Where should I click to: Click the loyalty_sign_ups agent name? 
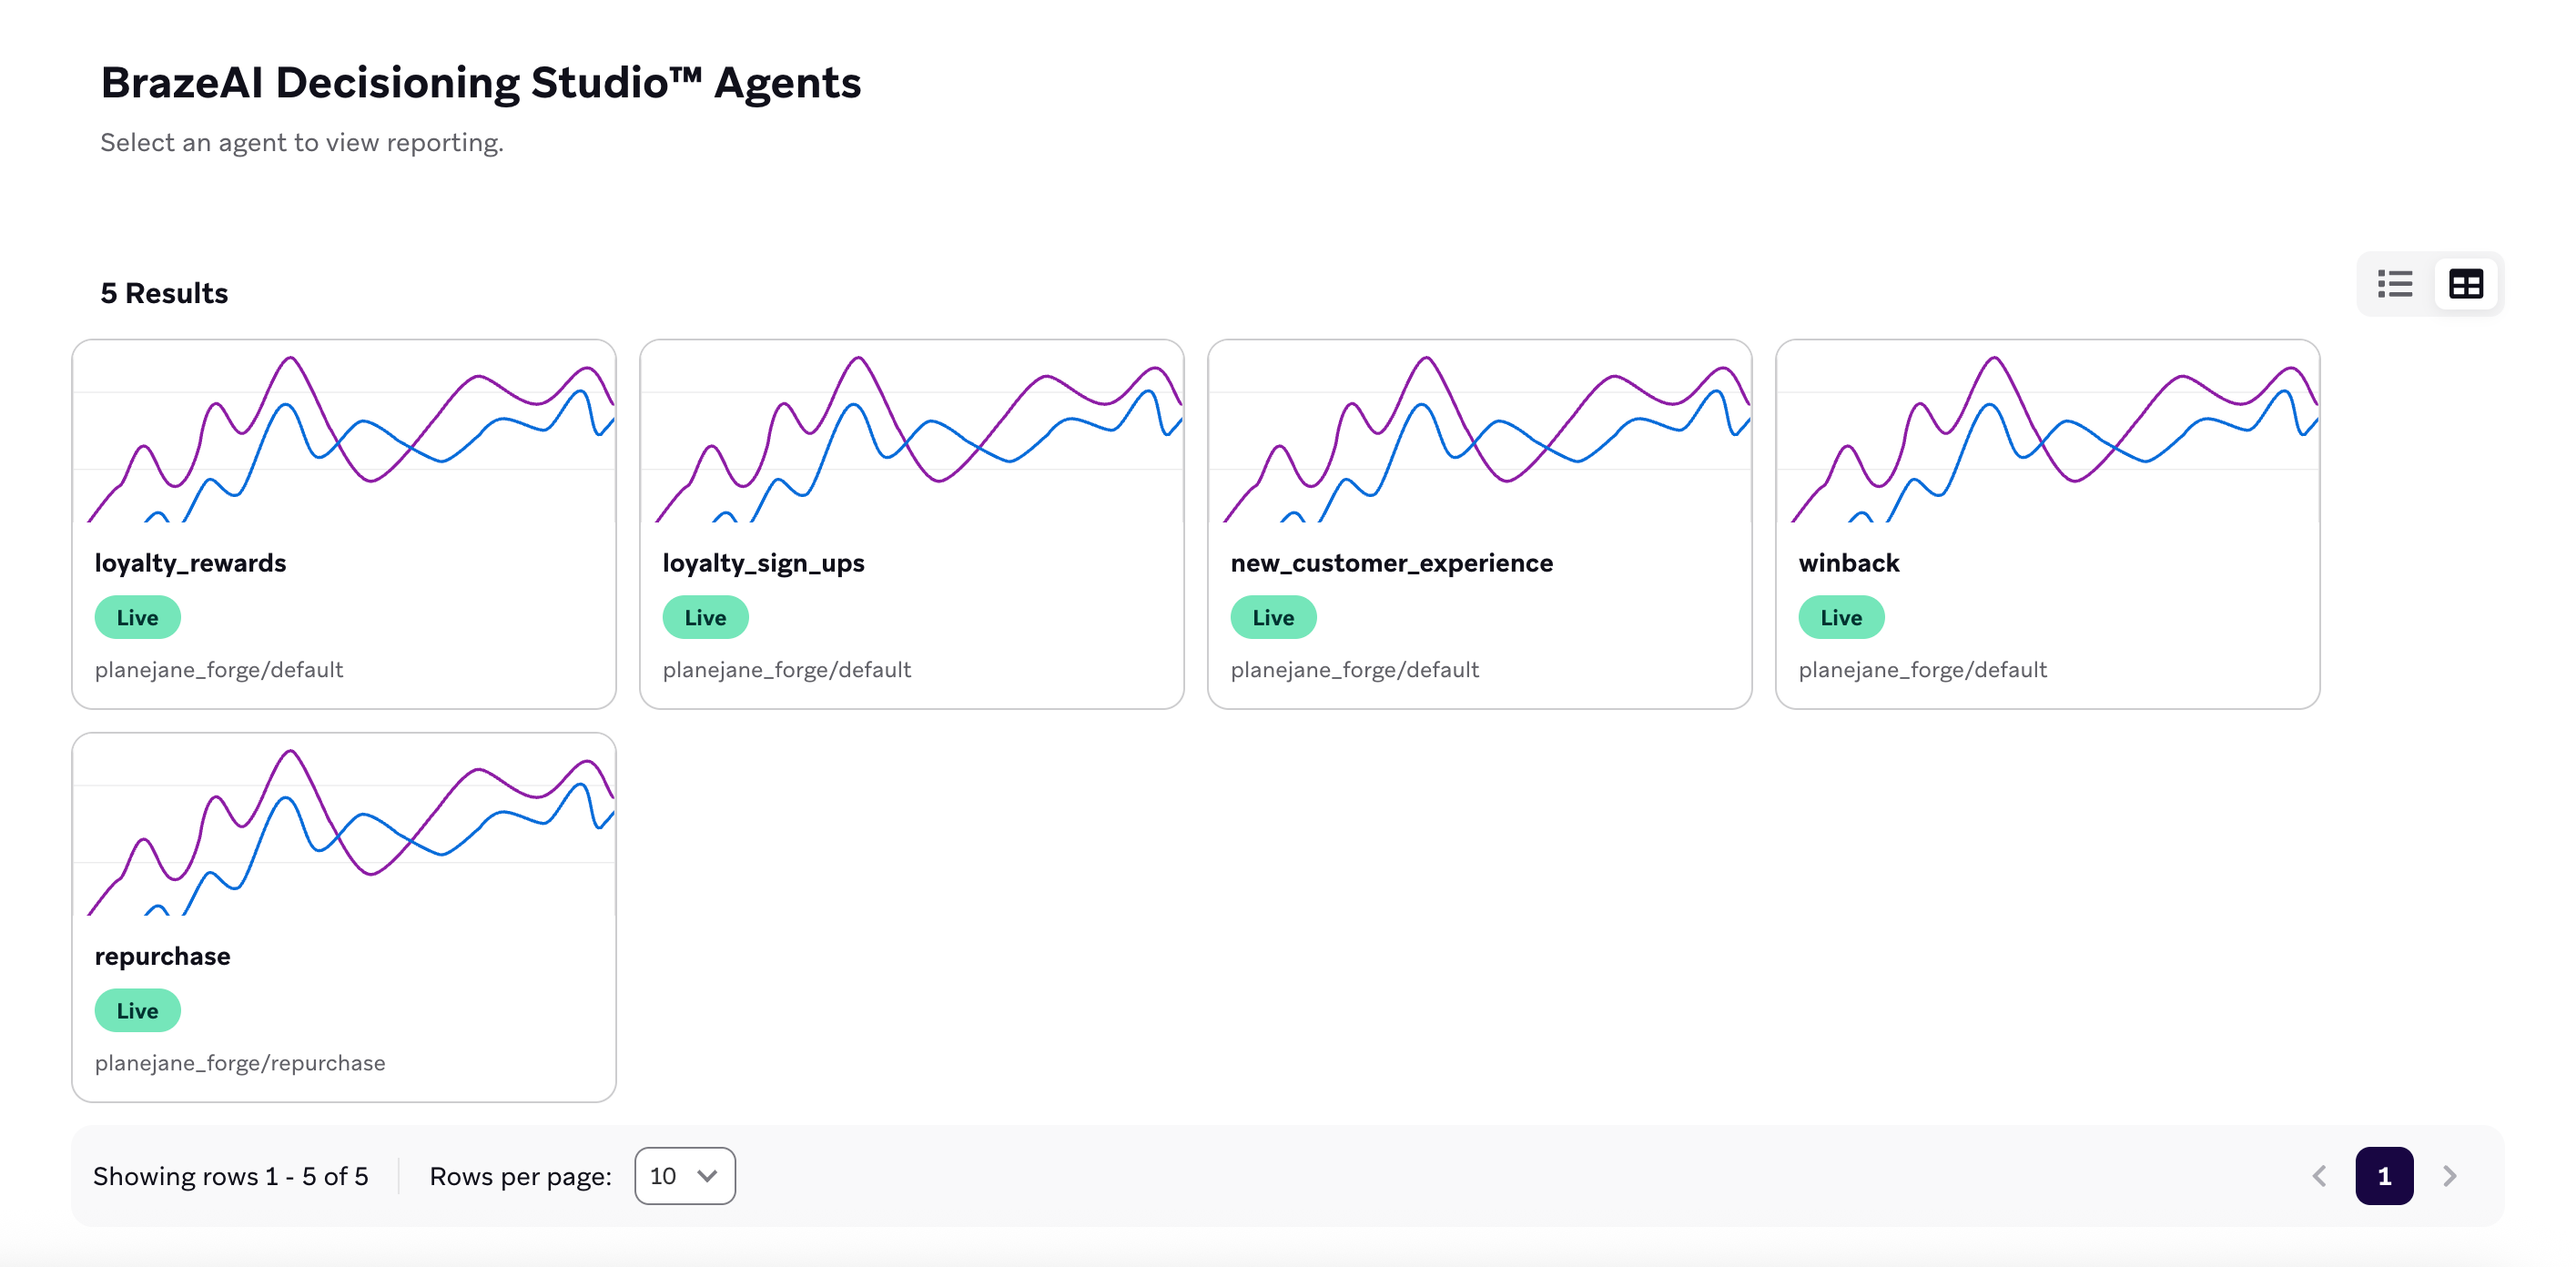coord(764,562)
